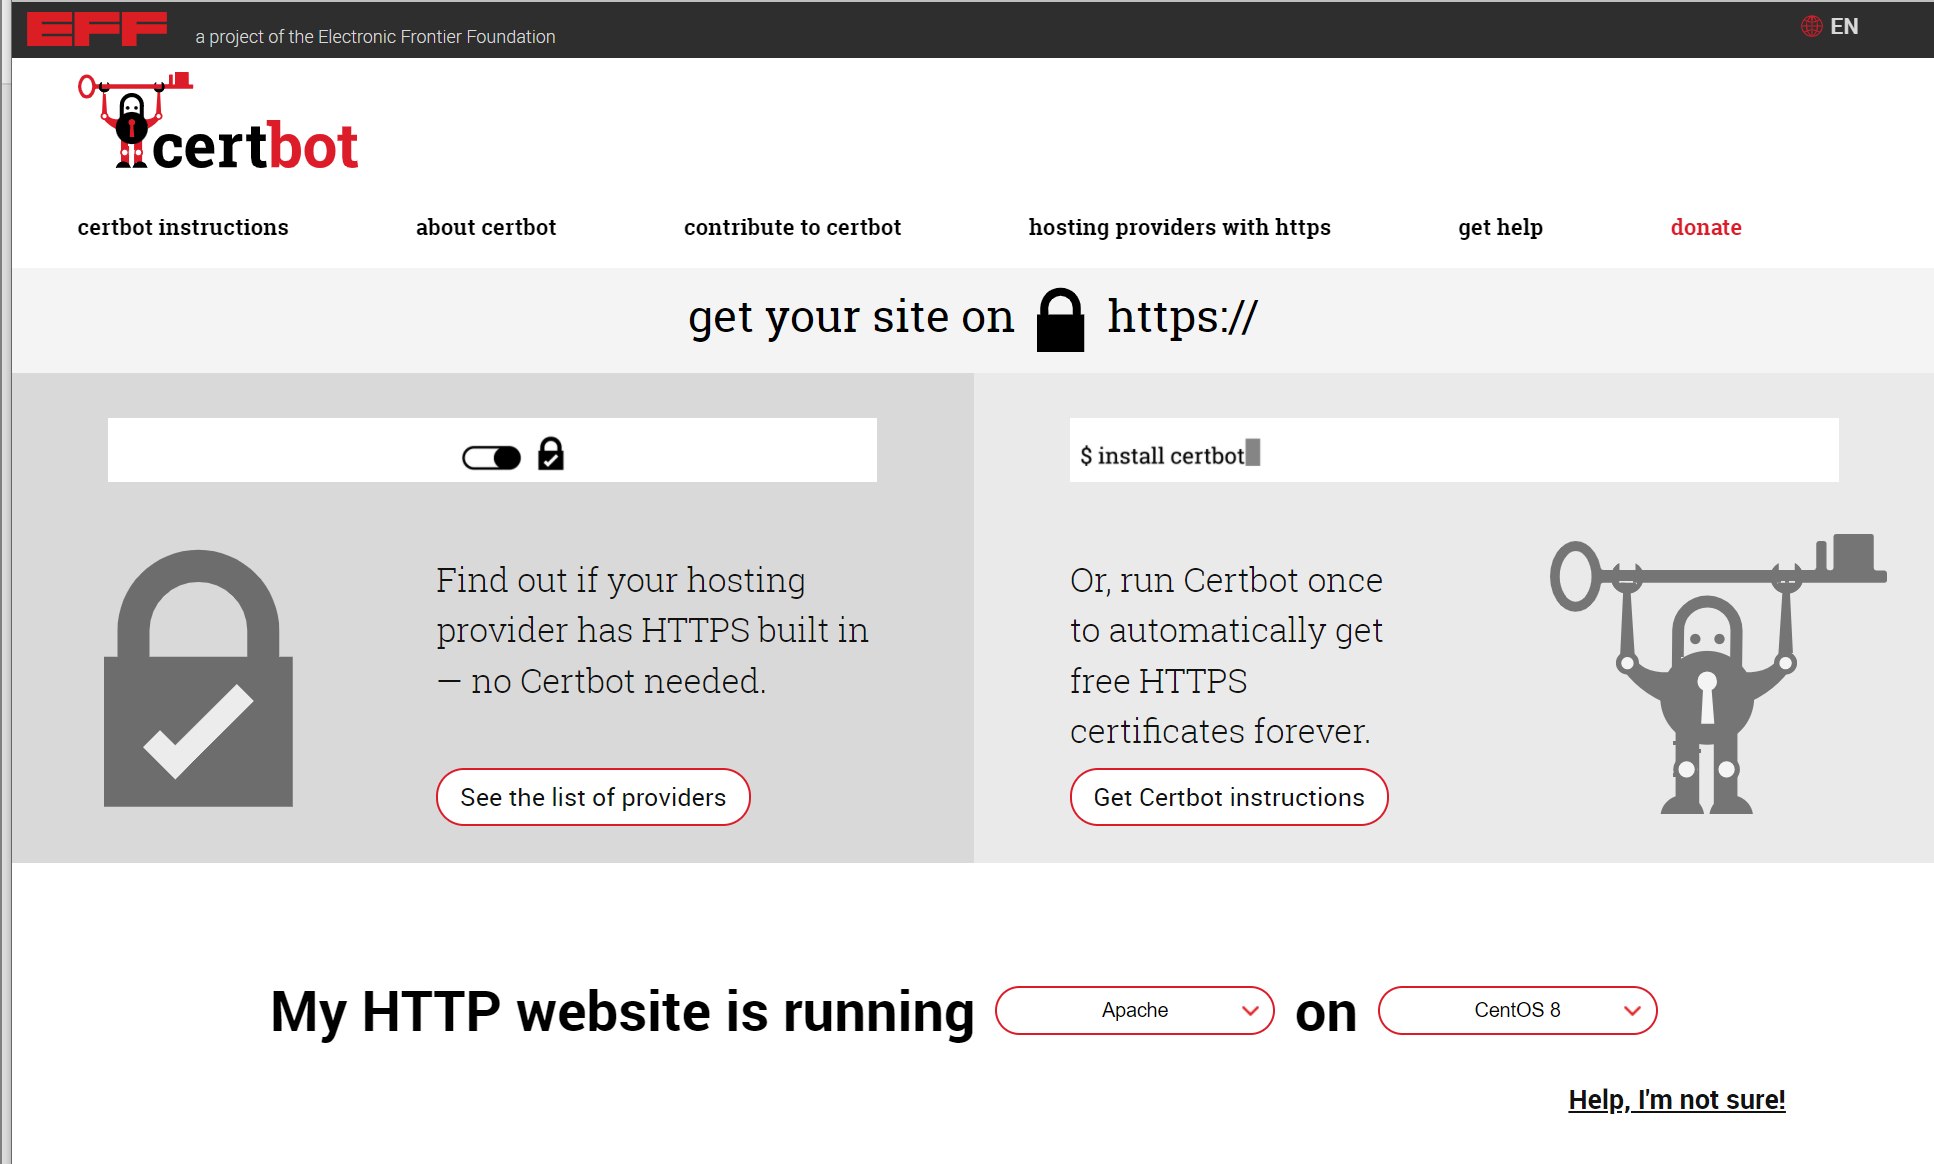This screenshot has height=1164, width=1934.
Task: Click the red donate link
Action: [x=1706, y=227]
